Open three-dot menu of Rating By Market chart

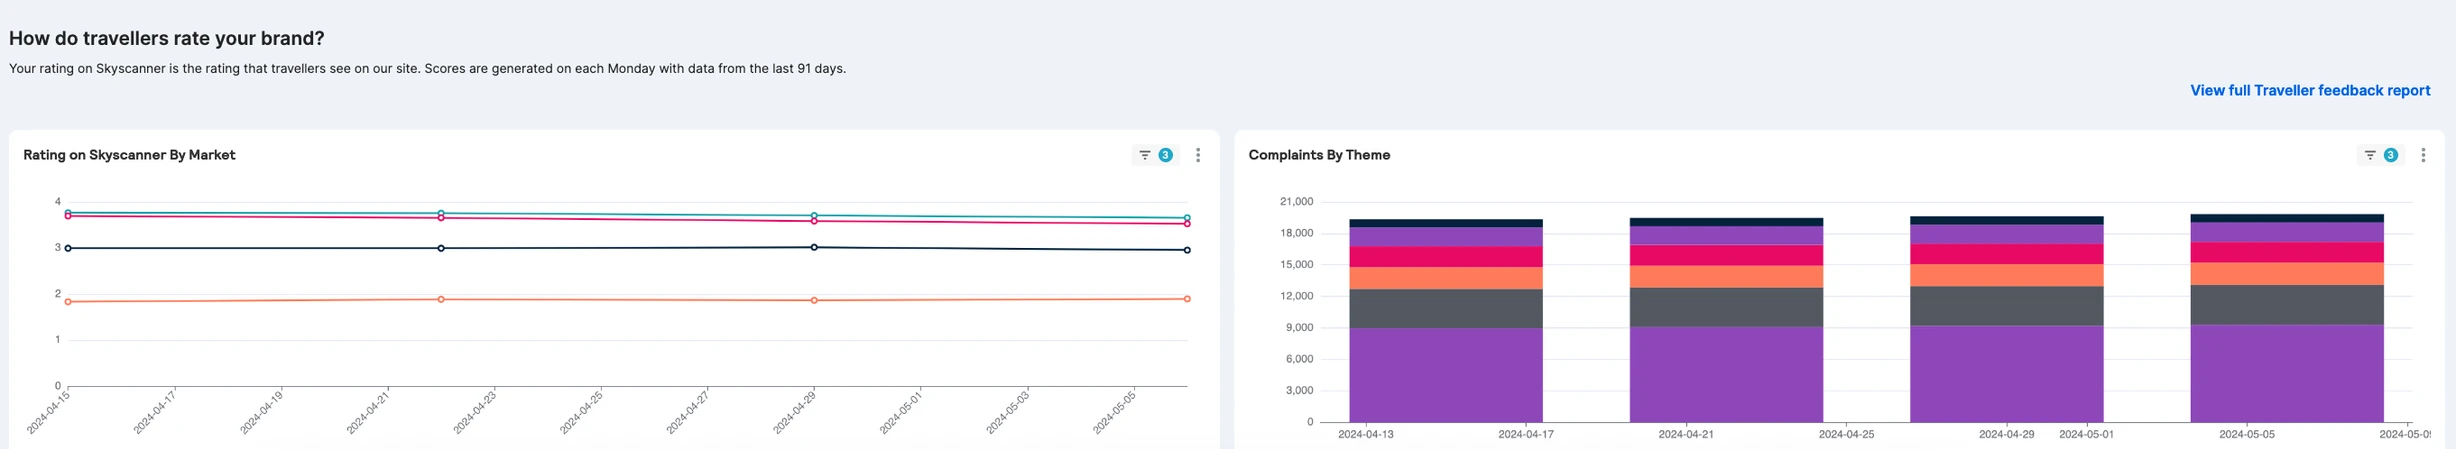pyautogui.click(x=1198, y=155)
